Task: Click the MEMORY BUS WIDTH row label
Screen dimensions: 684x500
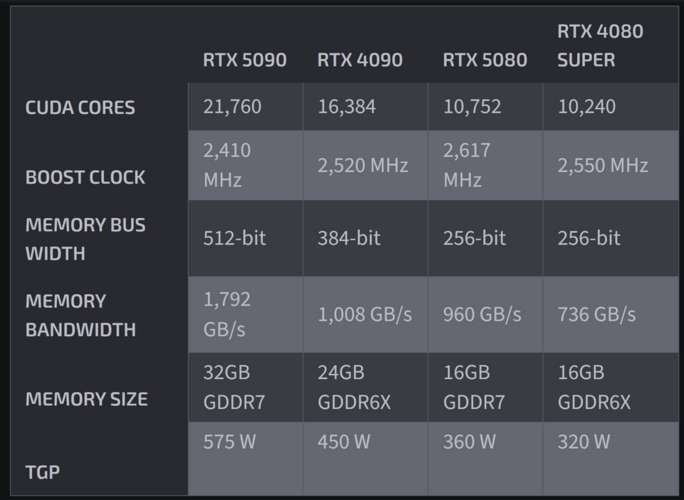Action: click(x=86, y=239)
